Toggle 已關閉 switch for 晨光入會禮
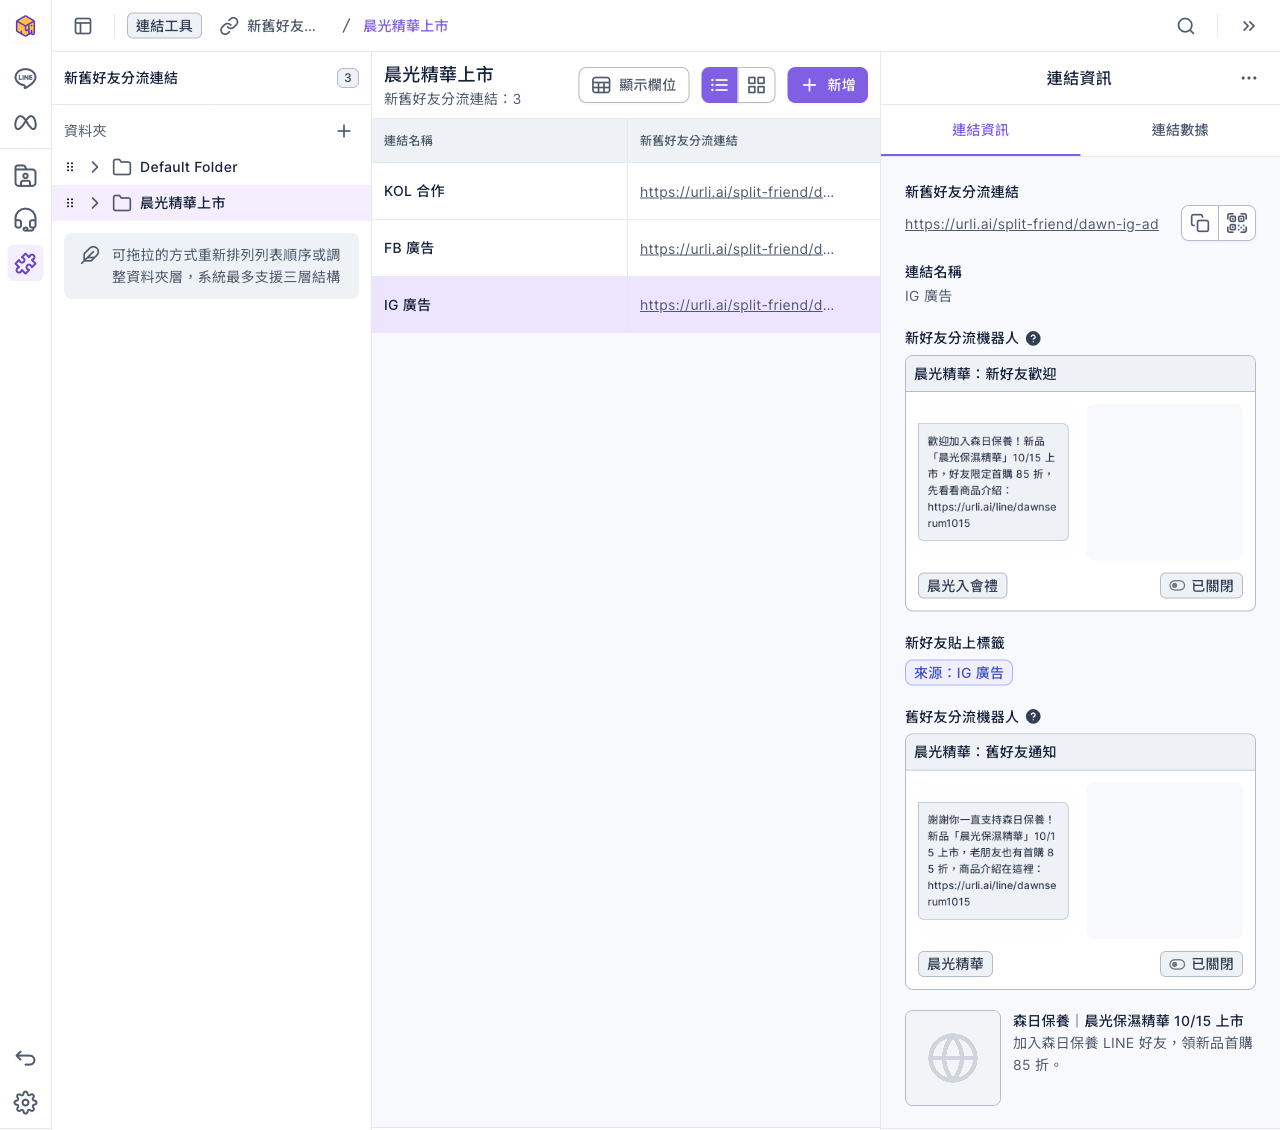The width and height of the screenshot is (1280, 1130). 1201,586
